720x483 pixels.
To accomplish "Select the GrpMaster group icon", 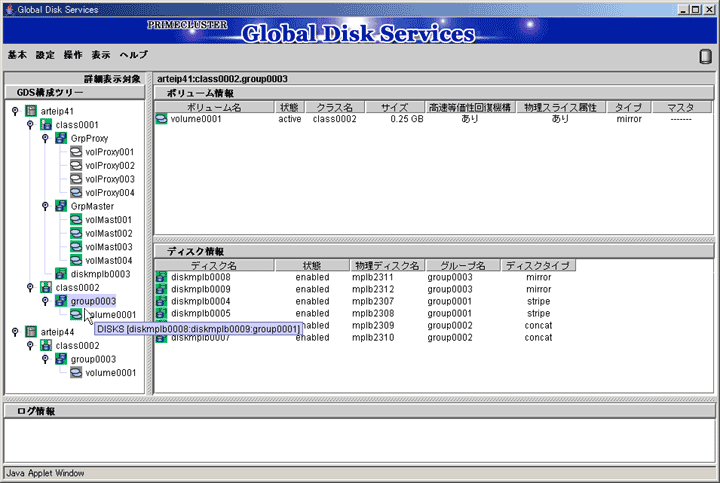I will 61,206.
